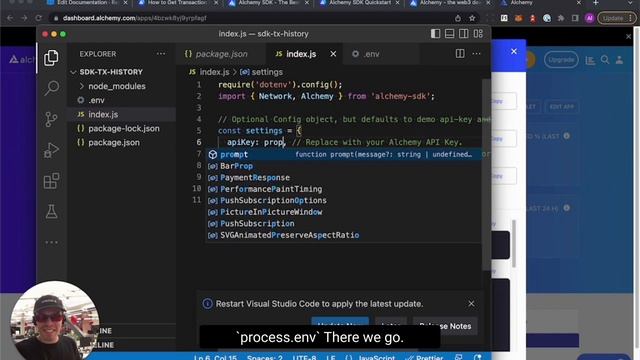Open browser extensions puzzle icon

(x=561, y=18)
